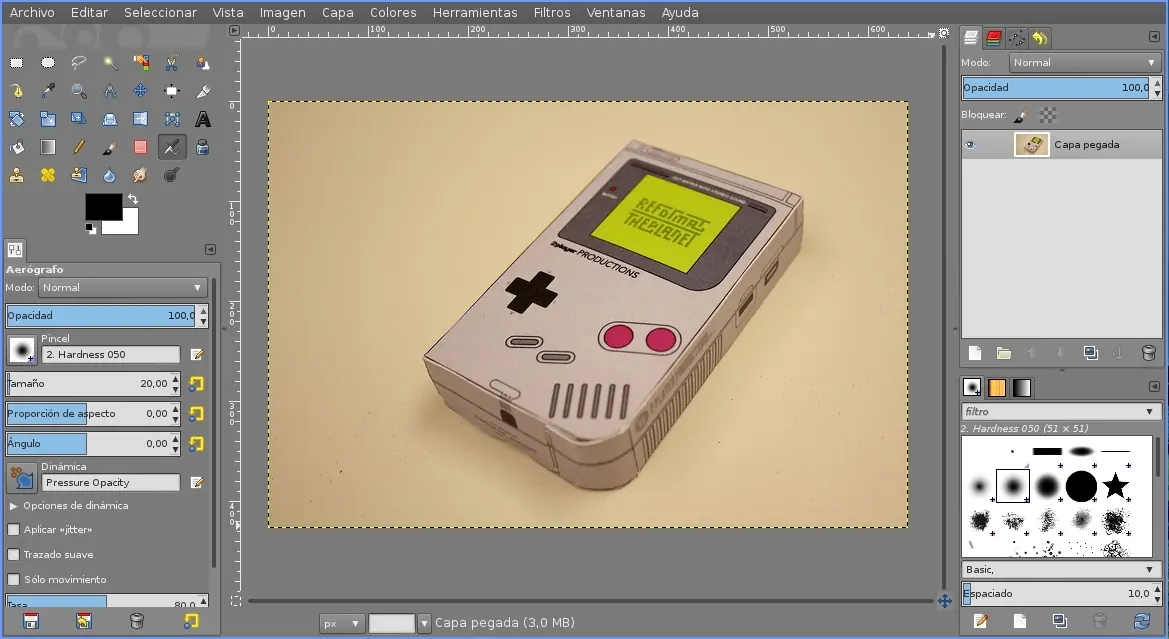Open the Archivo menu
The height and width of the screenshot is (639, 1169).
(x=32, y=13)
